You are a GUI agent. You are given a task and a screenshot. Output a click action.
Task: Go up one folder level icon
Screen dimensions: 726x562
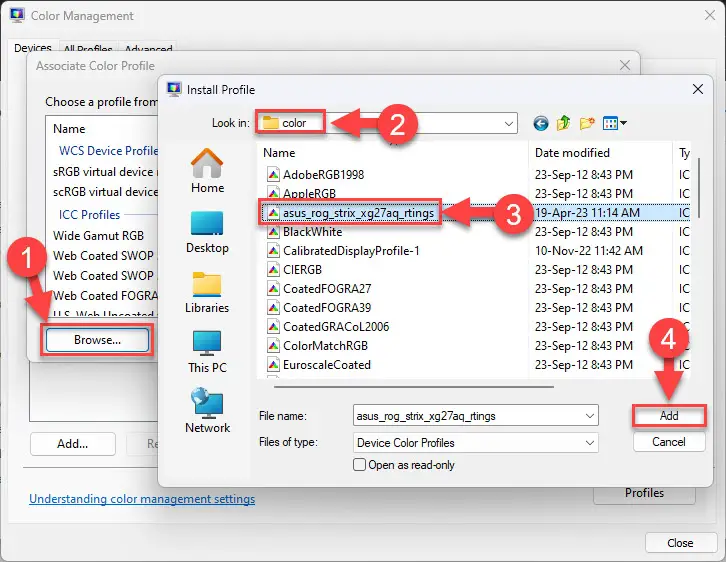pyautogui.click(x=563, y=123)
